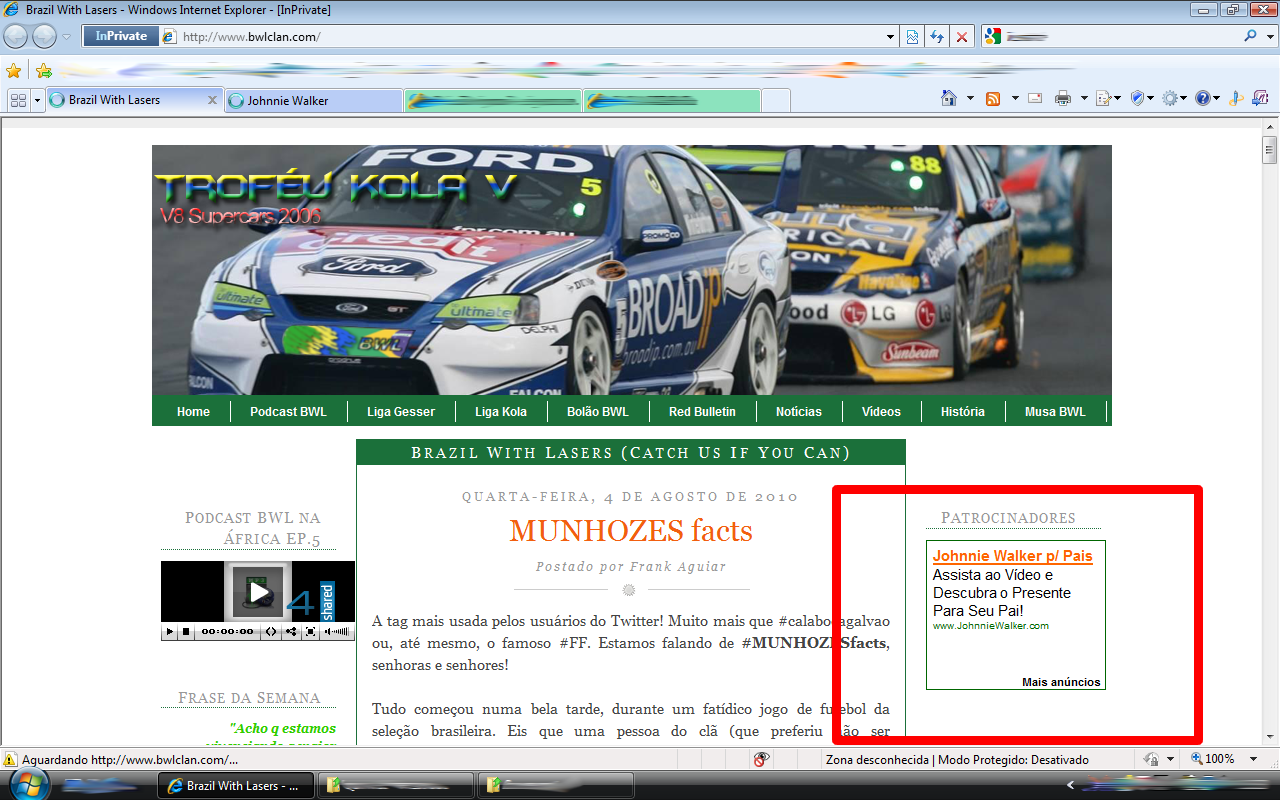Screen dimensions: 1280x800
Task: Click the MUNHOZES facts post title
Action: [x=630, y=530]
